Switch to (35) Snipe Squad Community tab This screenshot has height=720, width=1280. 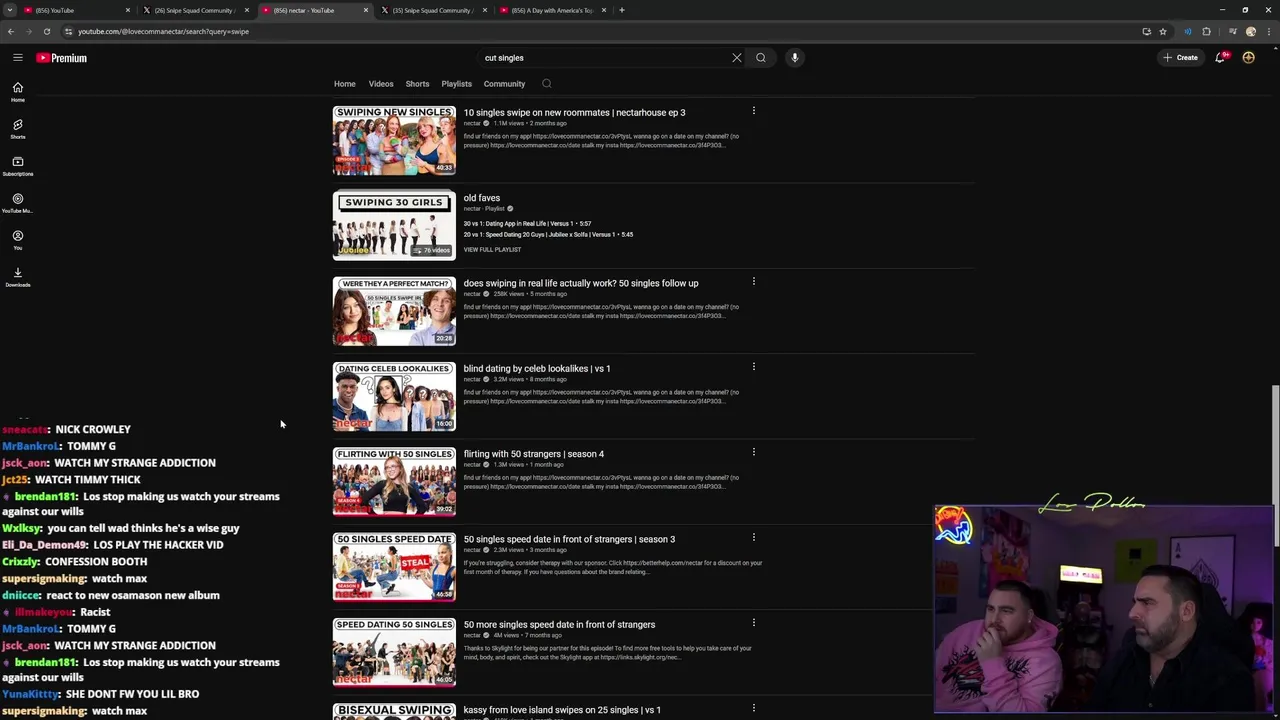tap(433, 10)
